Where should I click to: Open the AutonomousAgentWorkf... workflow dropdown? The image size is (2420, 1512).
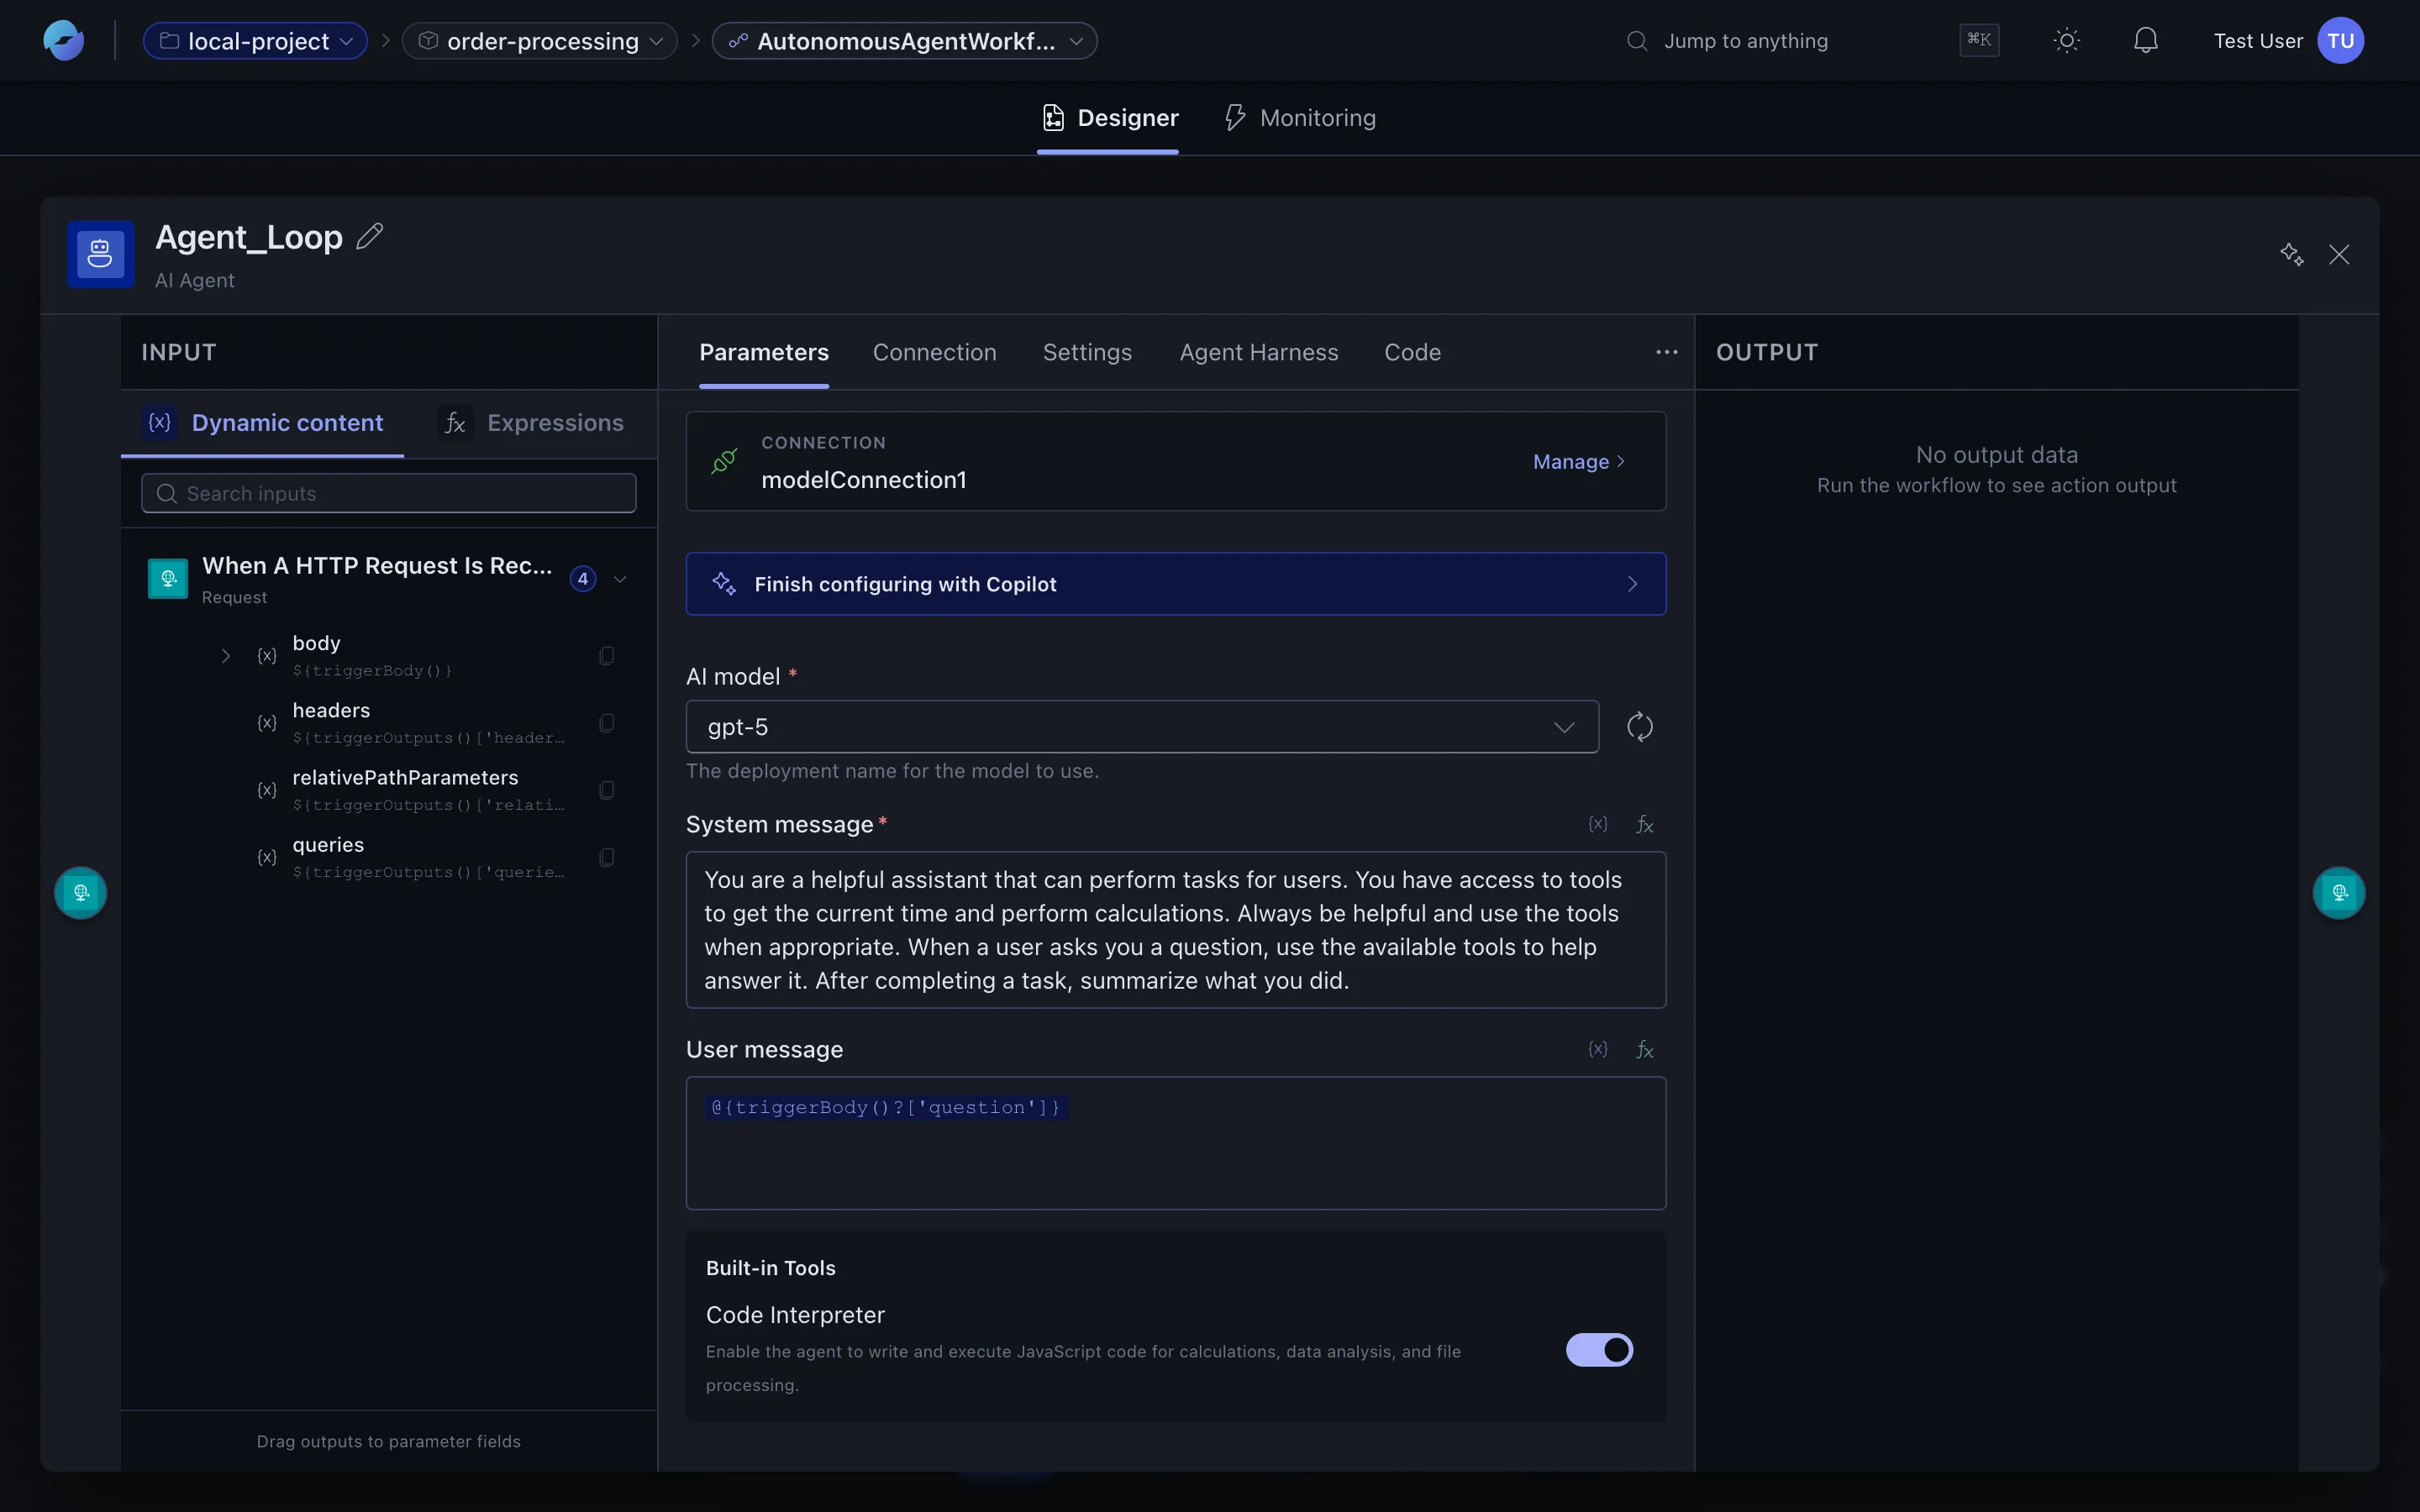(905, 41)
